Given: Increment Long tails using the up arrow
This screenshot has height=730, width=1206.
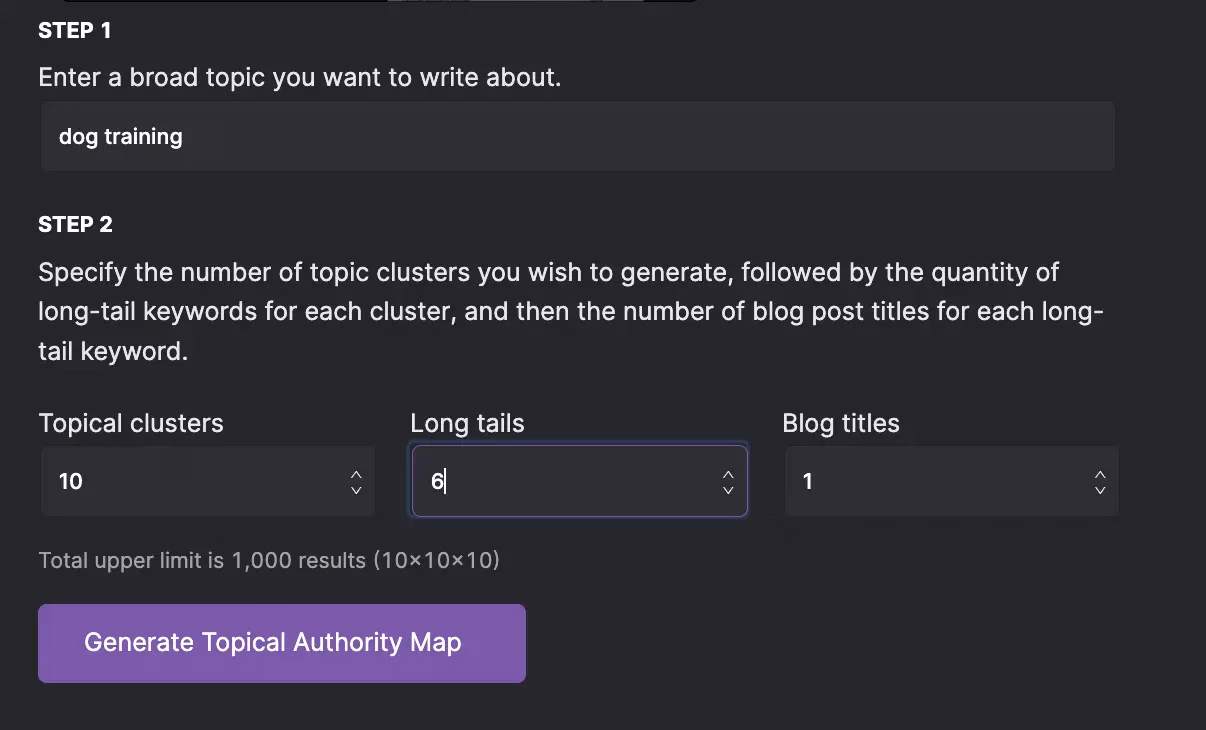Looking at the screenshot, I should tap(728, 474).
